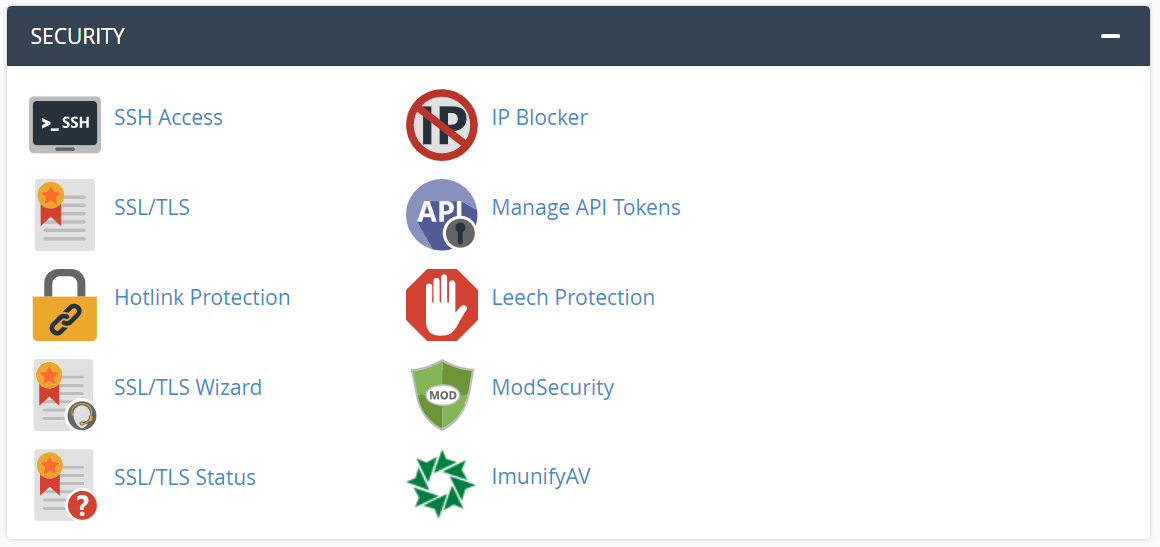Screen dimensions: 1160x547
Task: Click the SSL/TLS Wizard icon
Action: tap(65, 394)
